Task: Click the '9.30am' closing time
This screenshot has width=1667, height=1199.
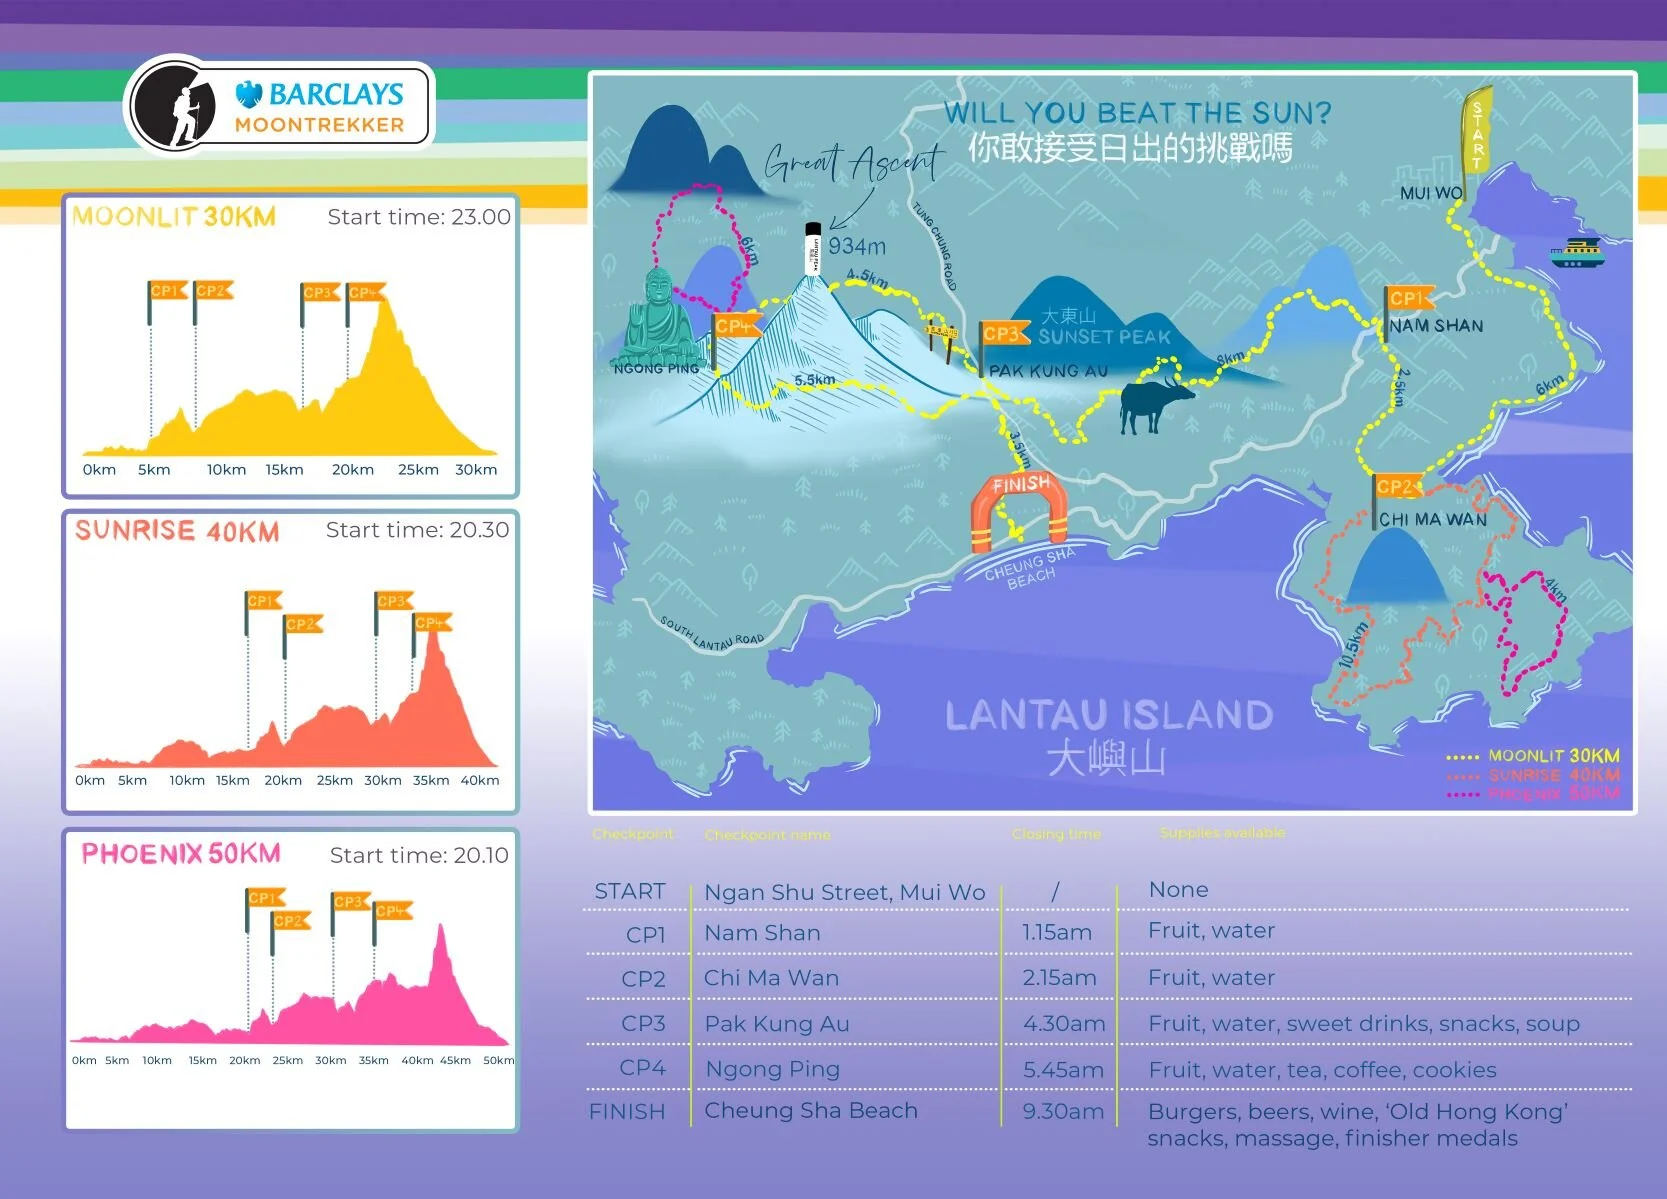Action: point(1063,1111)
